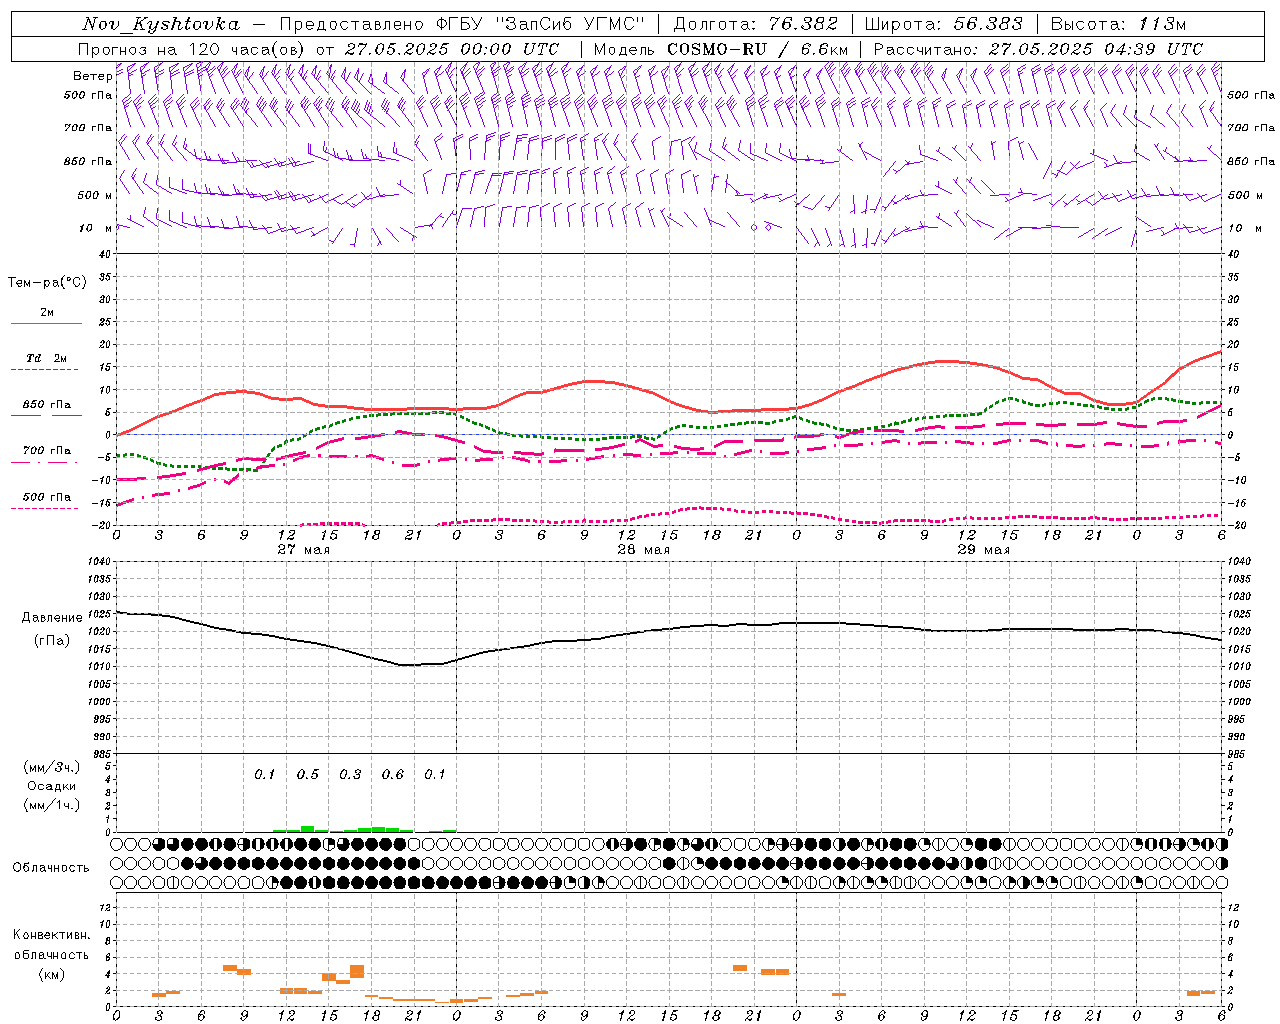The width and height of the screenshot is (1280, 1024).
Task: Click the 0.3 precipitation amount value
Action: (350, 775)
